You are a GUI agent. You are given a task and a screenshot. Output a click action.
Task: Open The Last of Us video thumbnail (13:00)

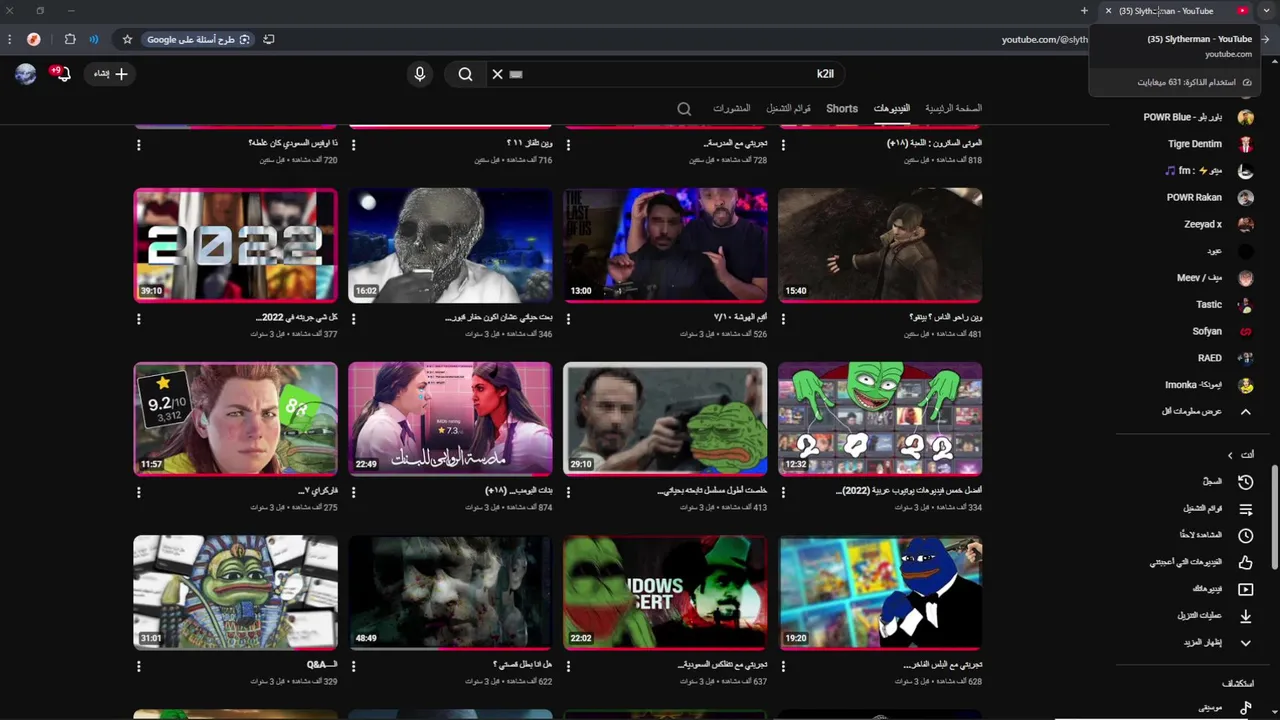665,245
